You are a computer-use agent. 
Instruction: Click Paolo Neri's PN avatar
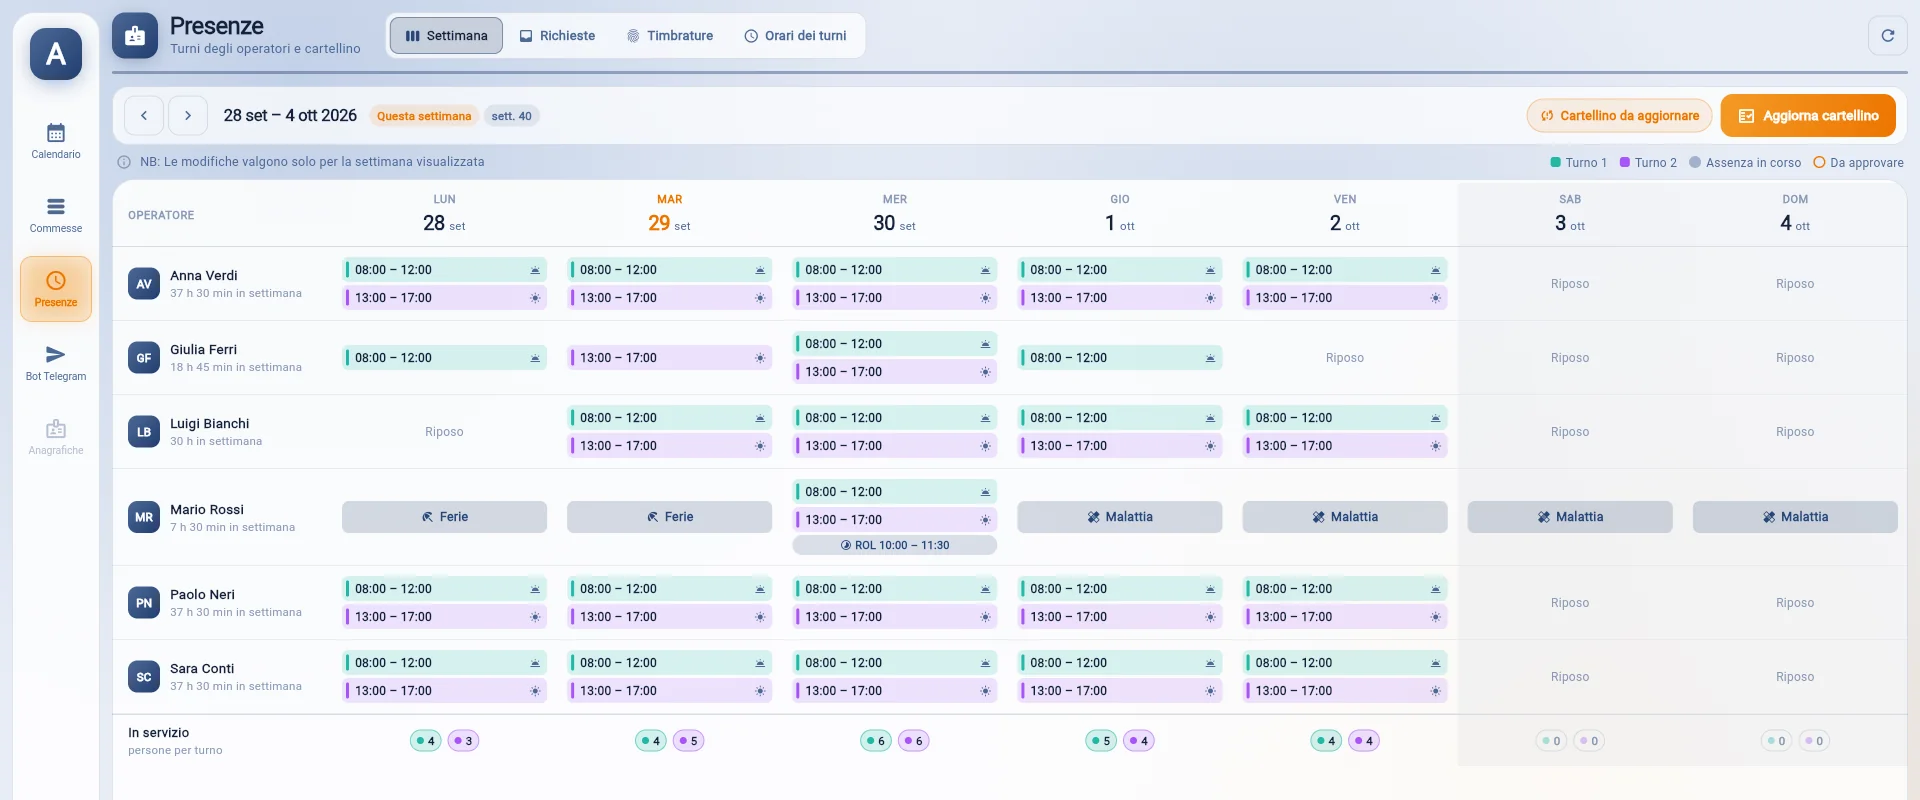[144, 603]
